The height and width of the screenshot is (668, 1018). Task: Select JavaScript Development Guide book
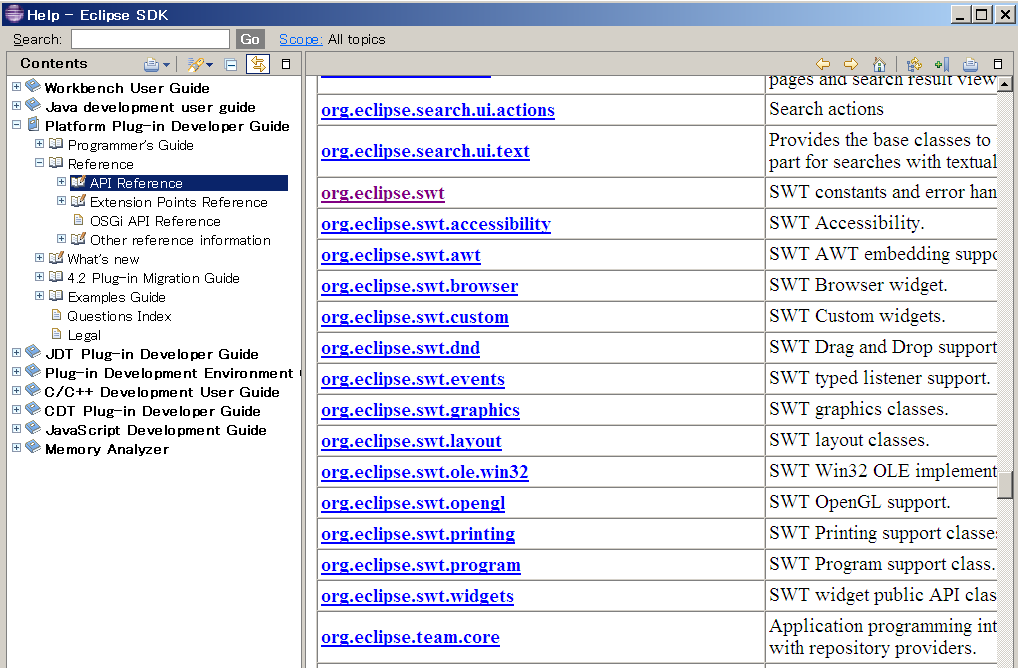156,430
